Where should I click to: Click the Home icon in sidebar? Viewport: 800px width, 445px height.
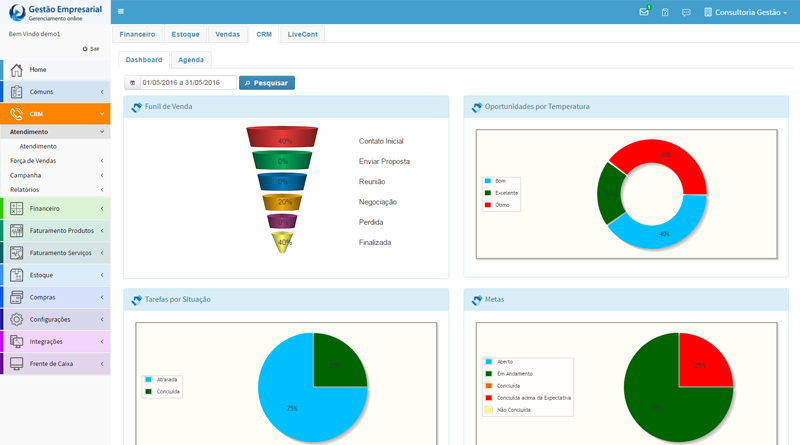point(17,70)
